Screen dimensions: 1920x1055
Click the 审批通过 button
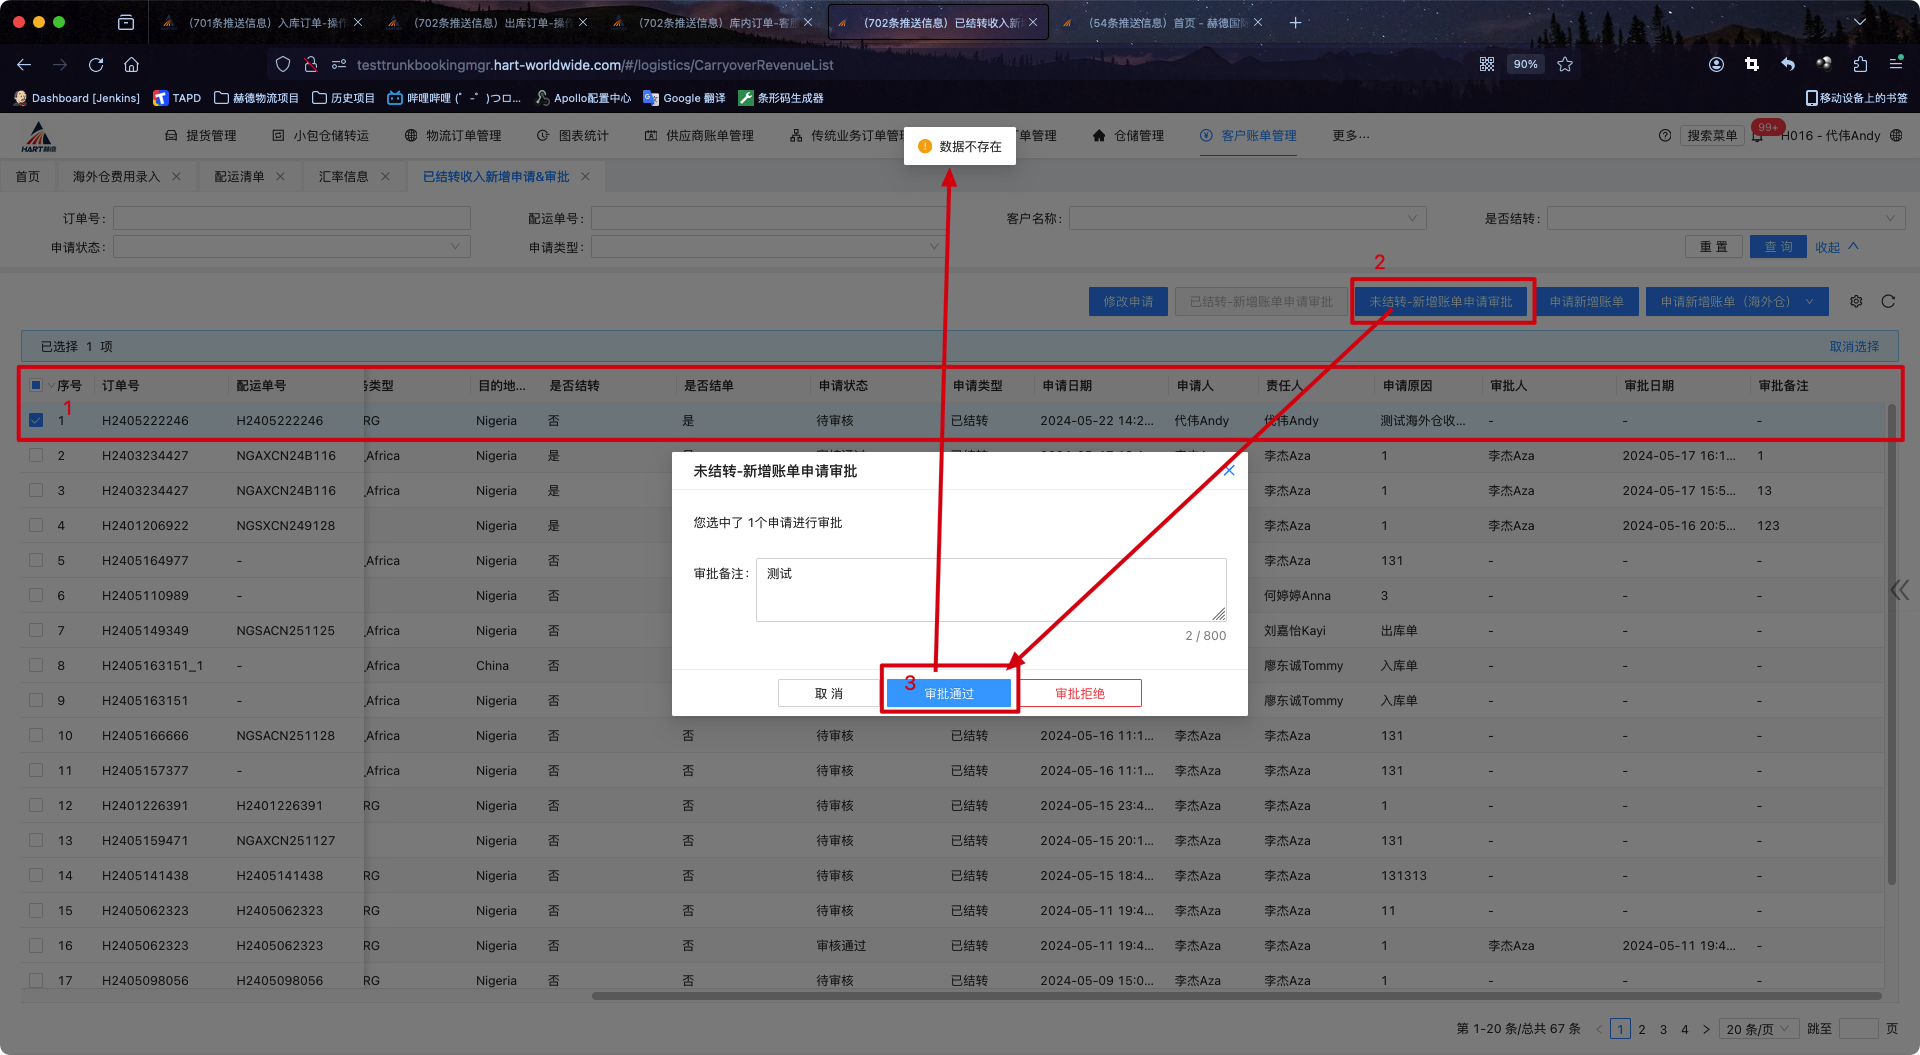(948, 693)
